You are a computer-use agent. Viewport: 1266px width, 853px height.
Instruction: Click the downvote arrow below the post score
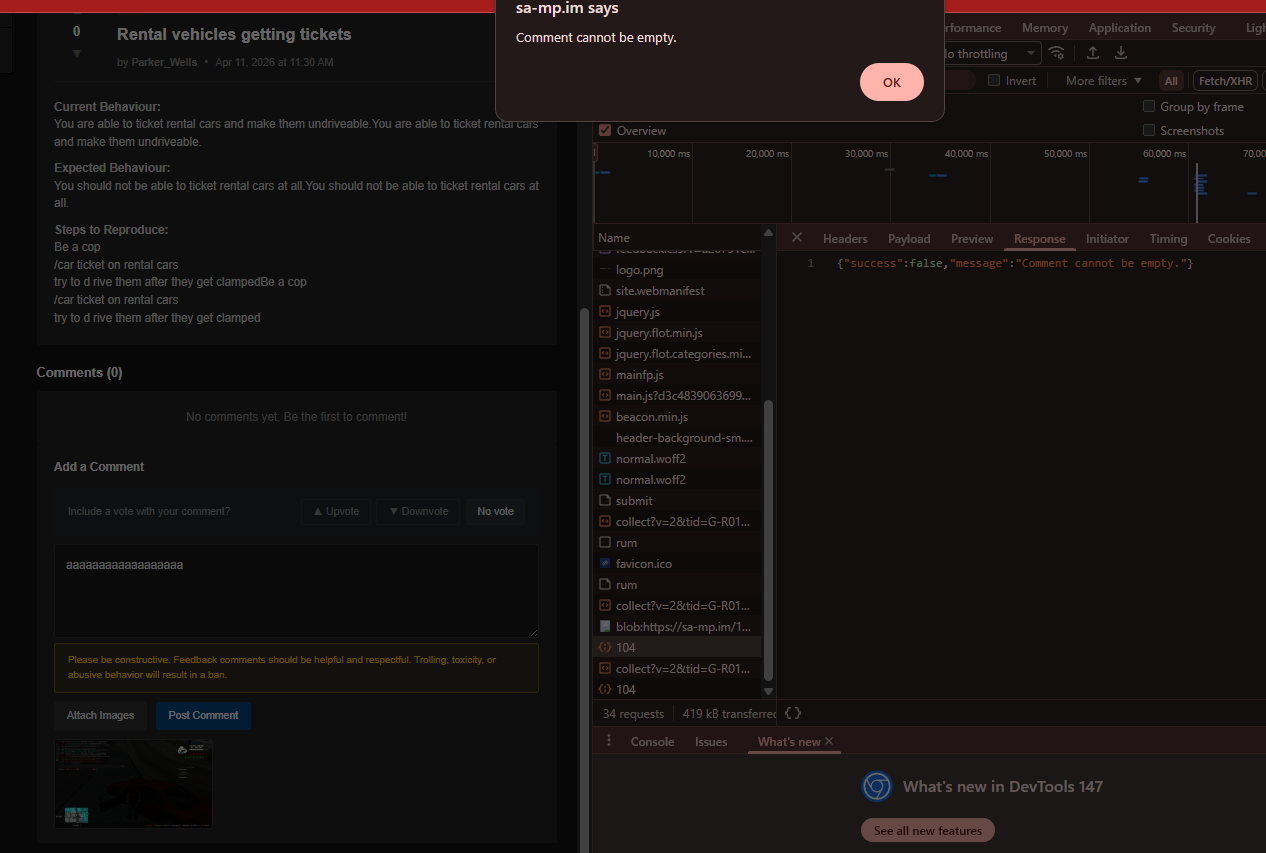(77, 54)
